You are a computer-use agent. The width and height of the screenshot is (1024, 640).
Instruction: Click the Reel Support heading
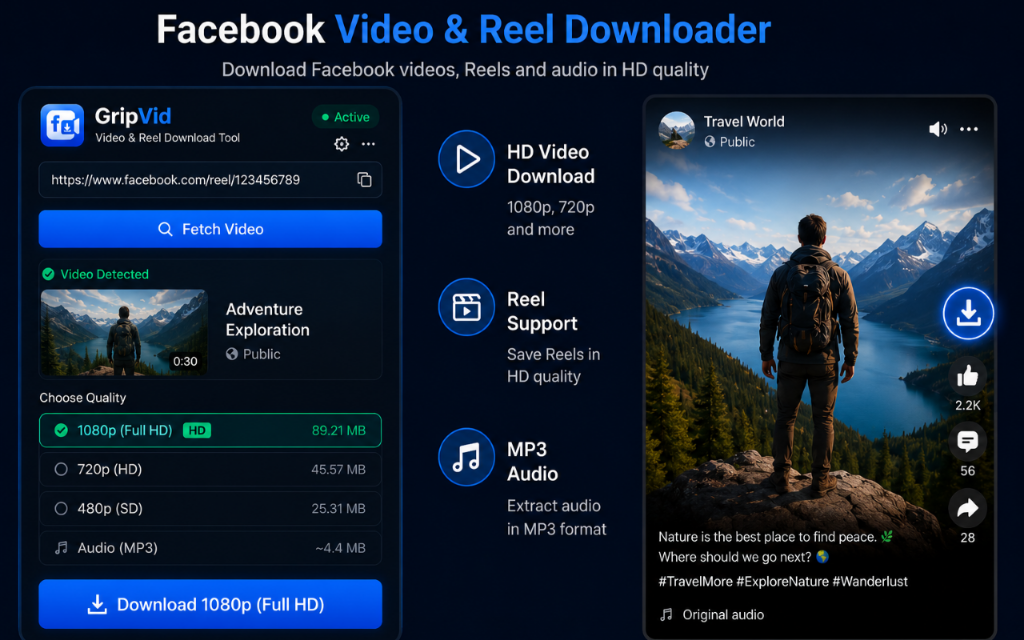542,312
